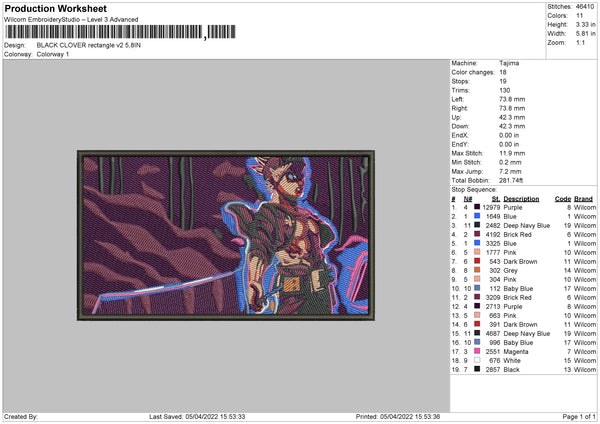
Task: Select the Pink swatch with 304 stitches
Action: point(477,279)
